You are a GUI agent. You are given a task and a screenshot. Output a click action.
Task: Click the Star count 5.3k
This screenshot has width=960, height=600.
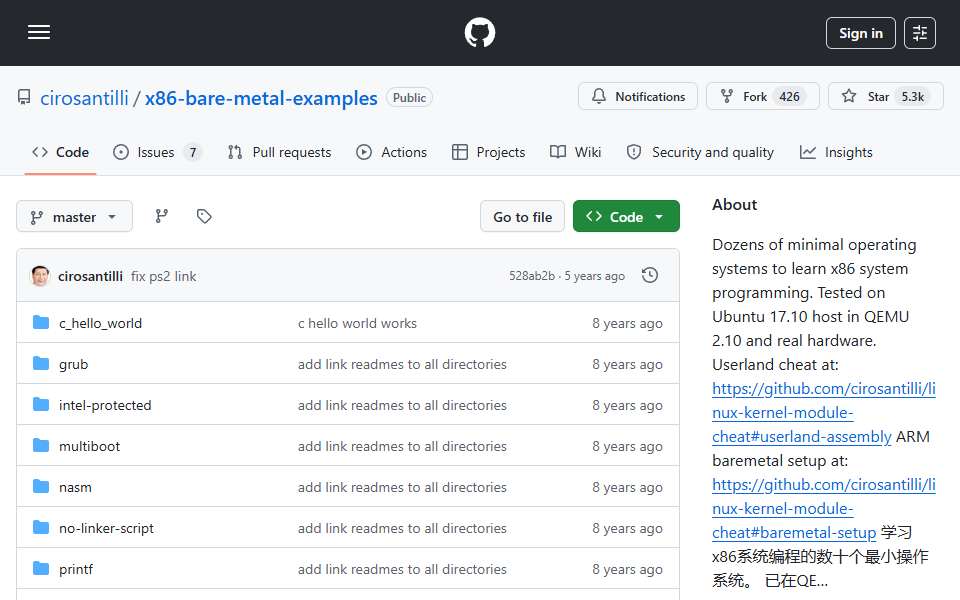pyautogui.click(x=912, y=97)
